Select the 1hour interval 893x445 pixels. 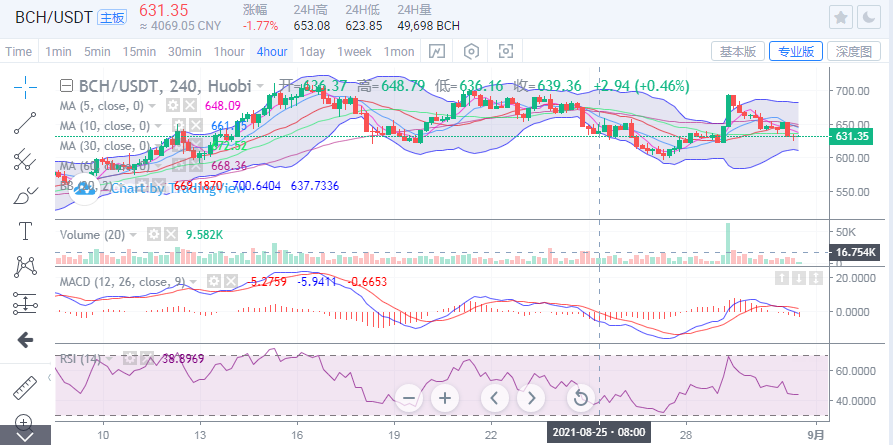(x=229, y=52)
